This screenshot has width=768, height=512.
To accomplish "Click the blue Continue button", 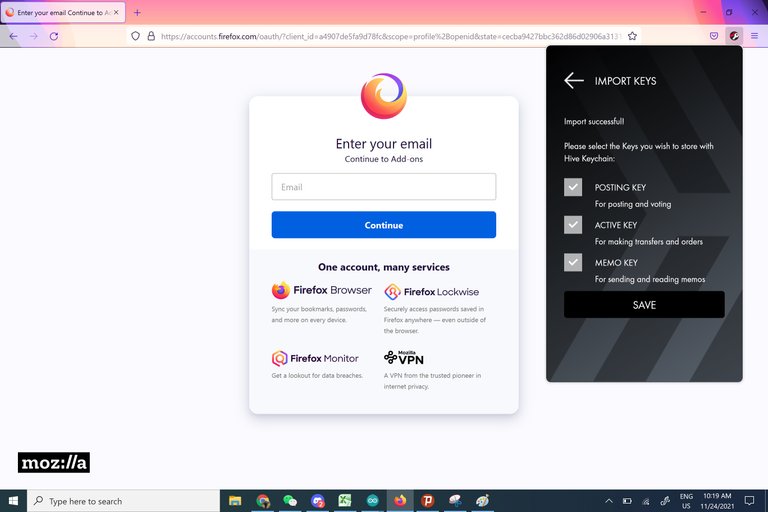I will (x=384, y=225).
